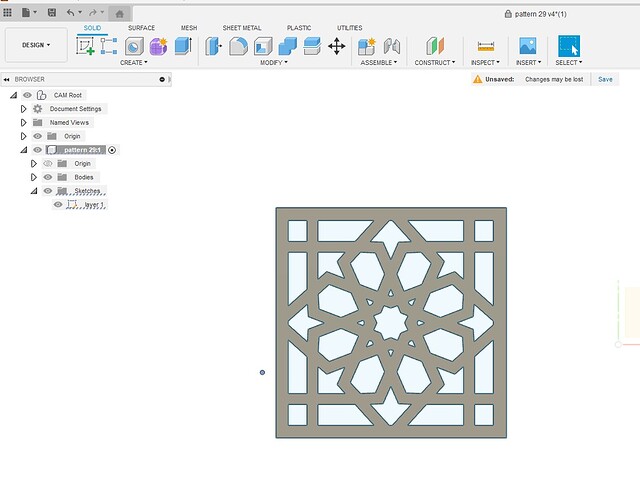The width and height of the screenshot is (640, 500).
Task: Go to the Home tab icon
Action: pyautogui.click(x=120, y=14)
